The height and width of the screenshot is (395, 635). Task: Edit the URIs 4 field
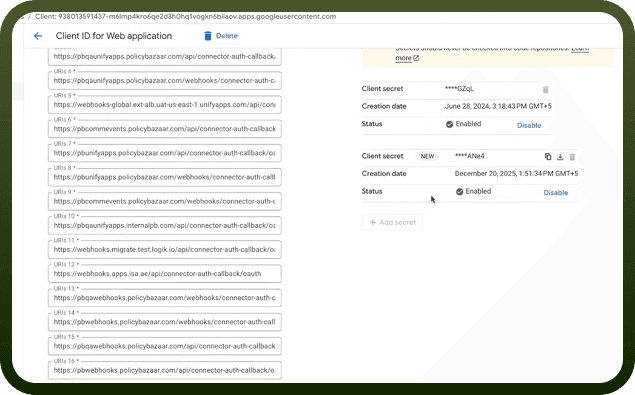tap(164, 81)
